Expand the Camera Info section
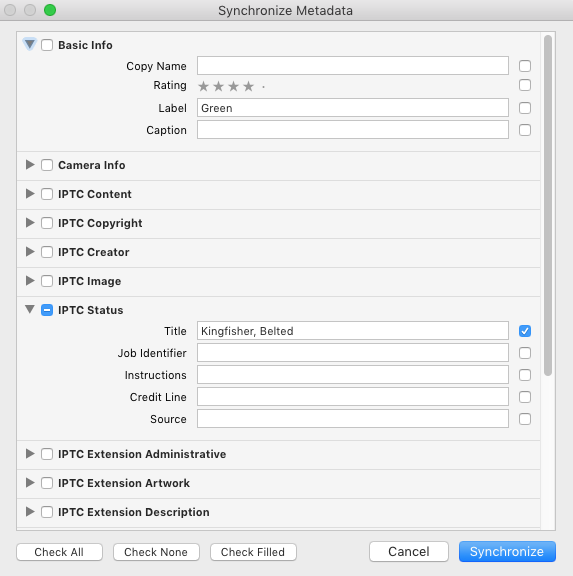The width and height of the screenshot is (573, 576). pyautogui.click(x=30, y=165)
